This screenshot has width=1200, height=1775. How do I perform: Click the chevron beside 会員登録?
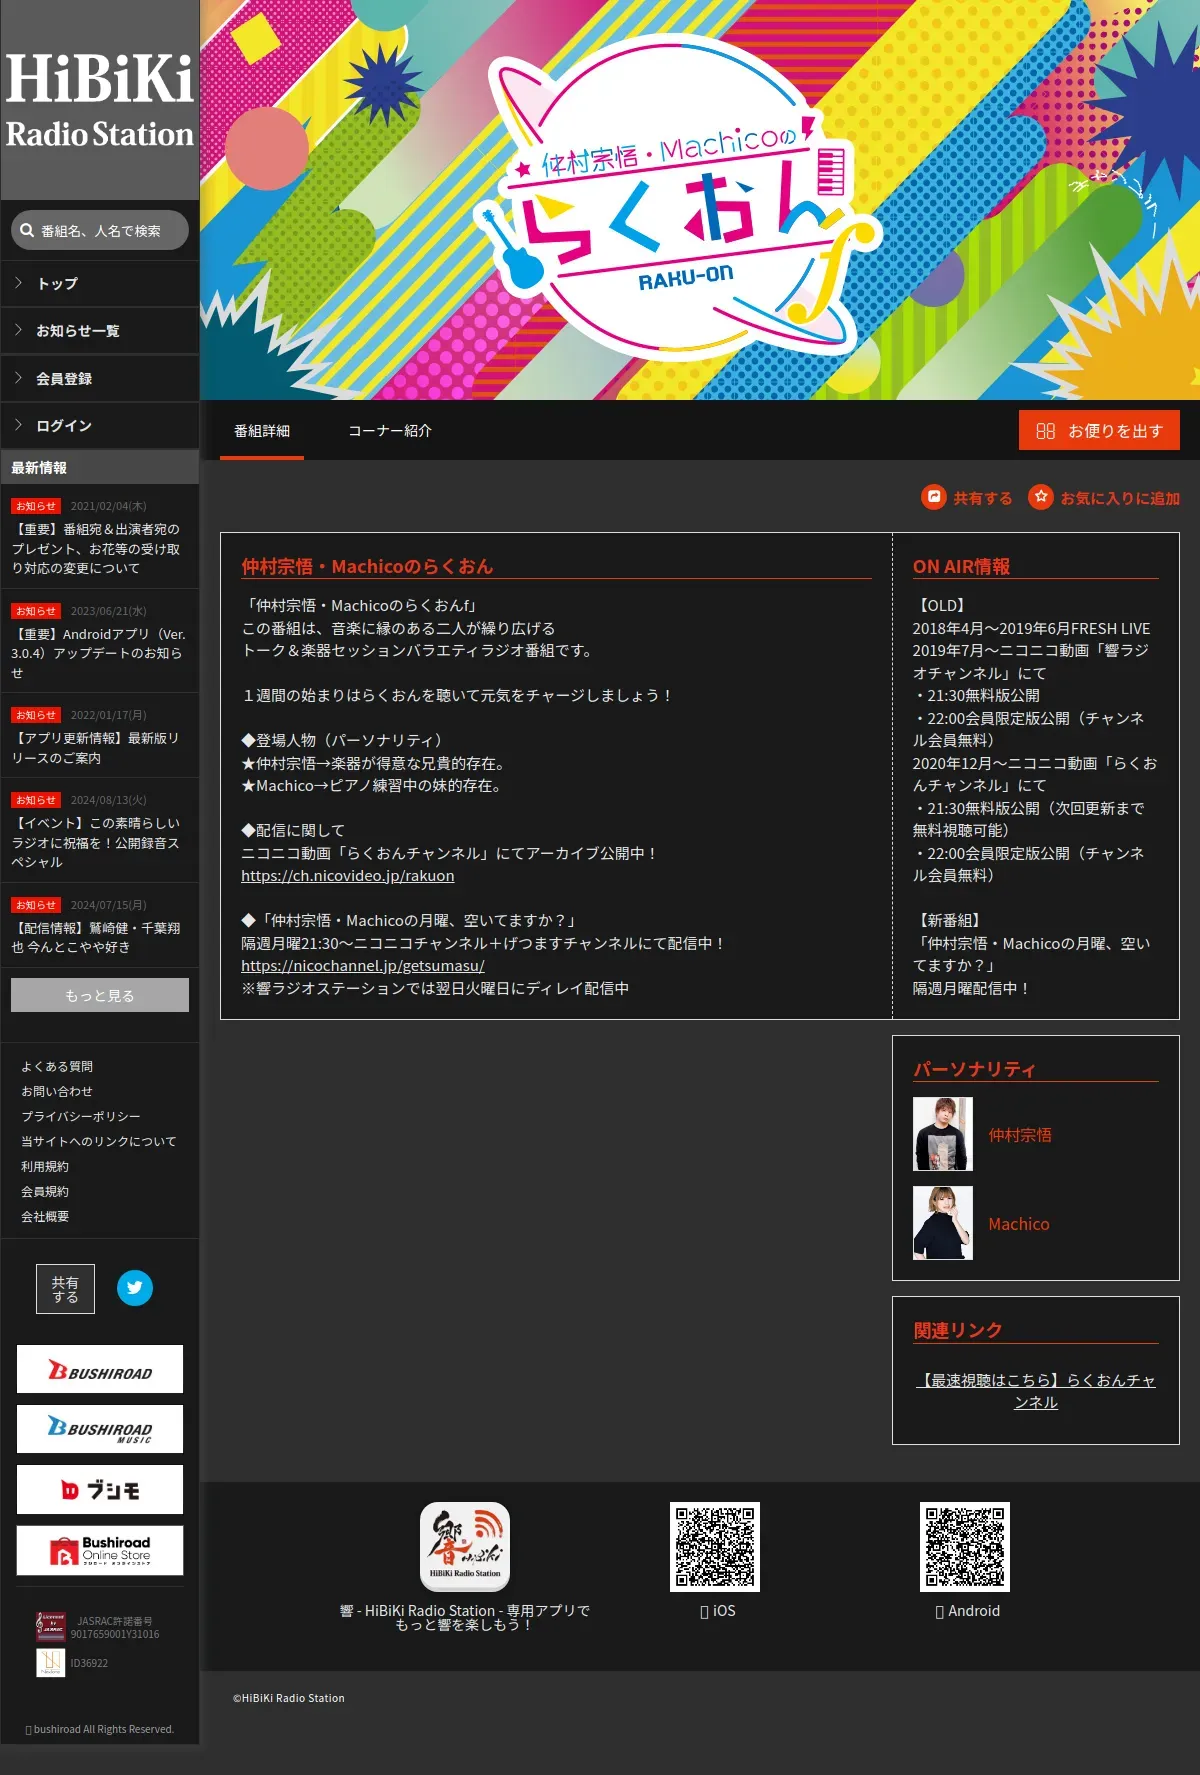tap(18, 378)
